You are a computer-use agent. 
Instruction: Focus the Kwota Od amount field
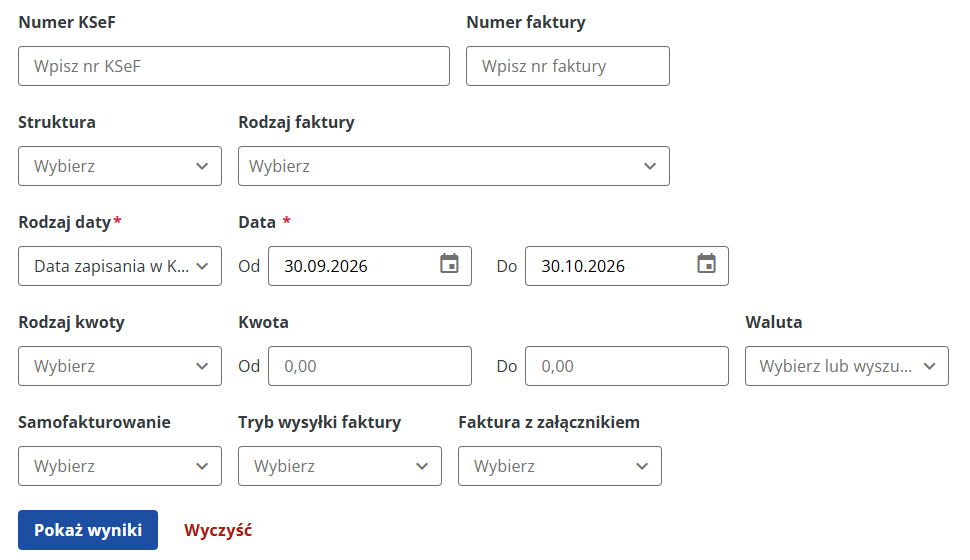pyautogui.click(x=370, y=366)
